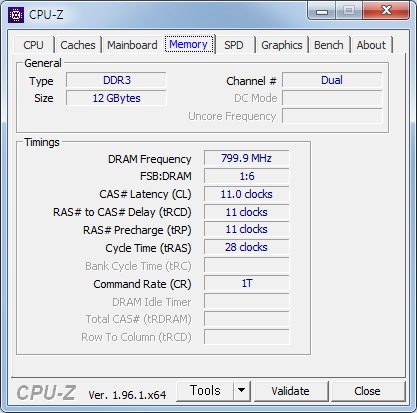The height and width of the screenshot is (413, 417).
Task: Click the memory Type field showing DDR3
Action: click(x=116, y=80)
